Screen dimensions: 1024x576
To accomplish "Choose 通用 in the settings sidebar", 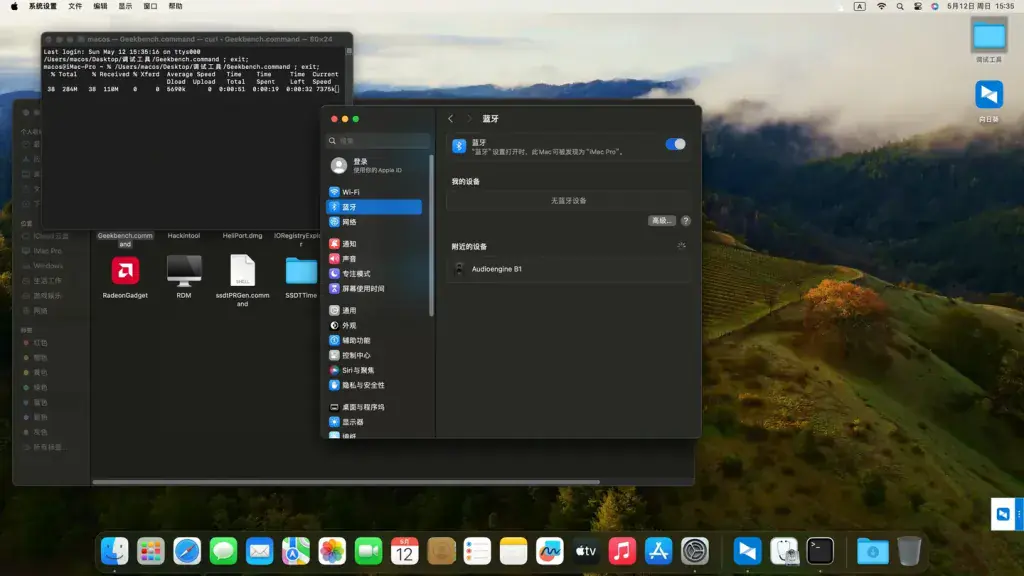I will (x=374, y=310).
